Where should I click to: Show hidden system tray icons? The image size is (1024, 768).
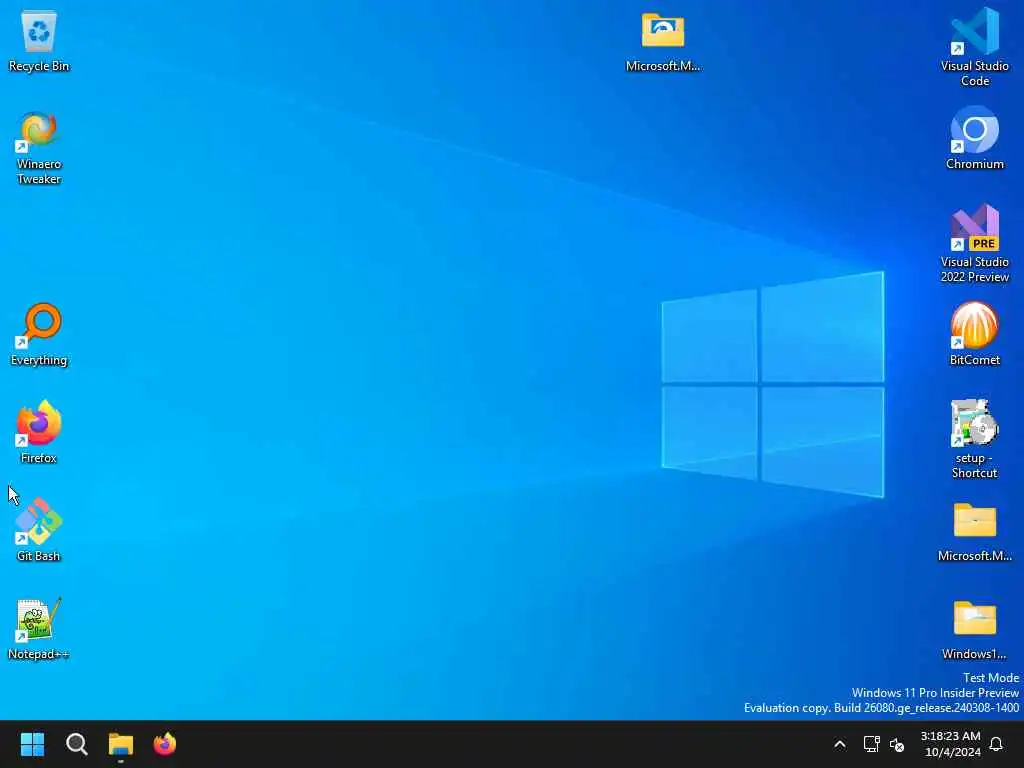(x=840, y=744)
